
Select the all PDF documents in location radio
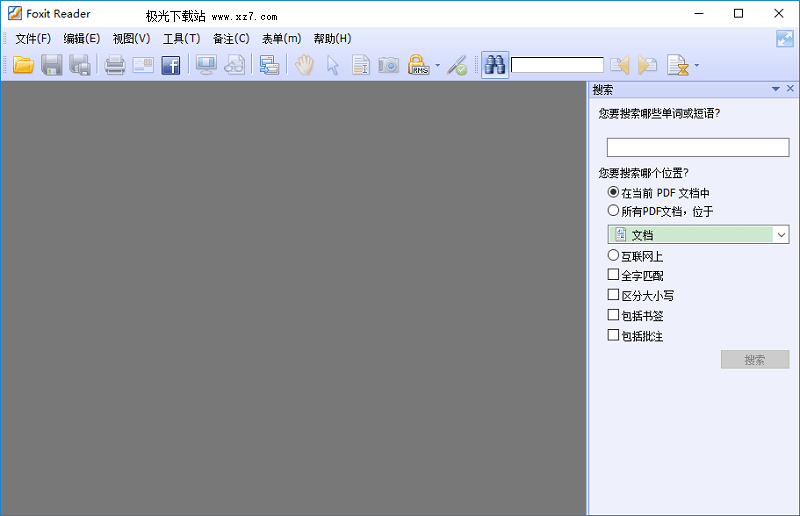coord(613,210)
